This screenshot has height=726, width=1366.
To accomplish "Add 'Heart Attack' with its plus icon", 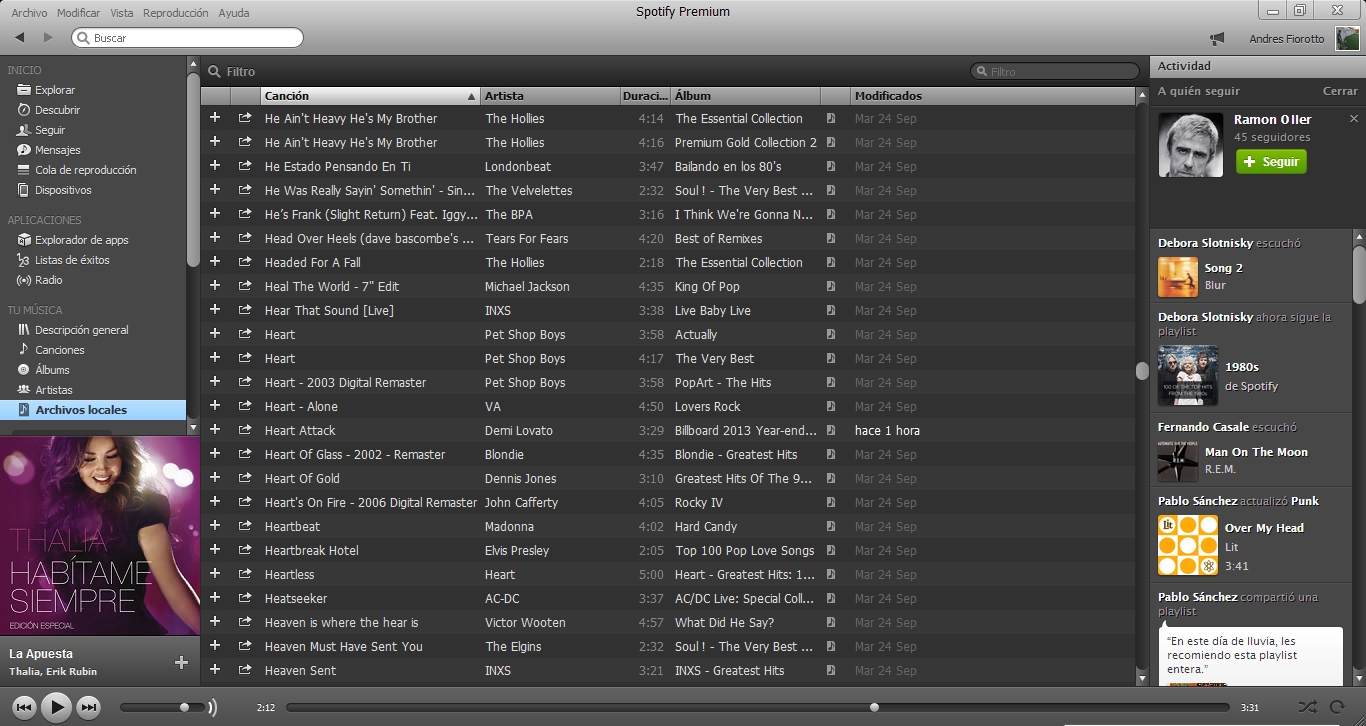I will pyautogui.click(x=214, y=430).
